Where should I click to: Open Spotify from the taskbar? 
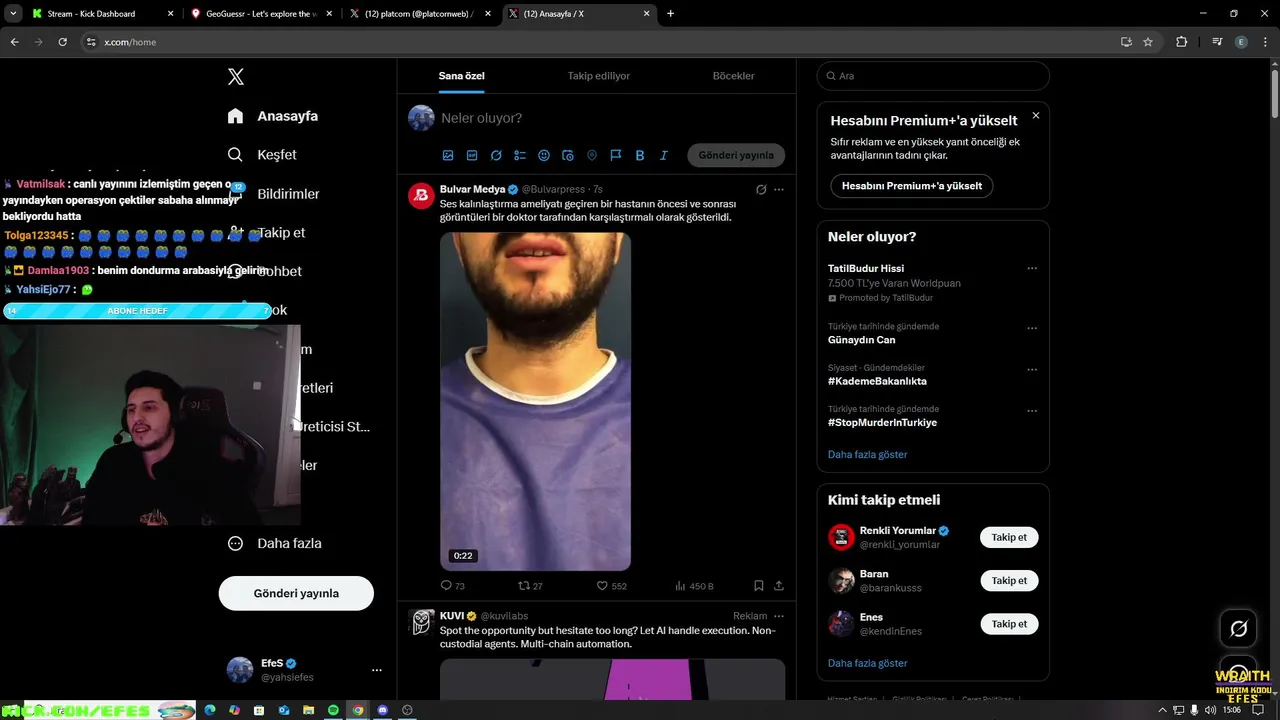click(333, 710)
